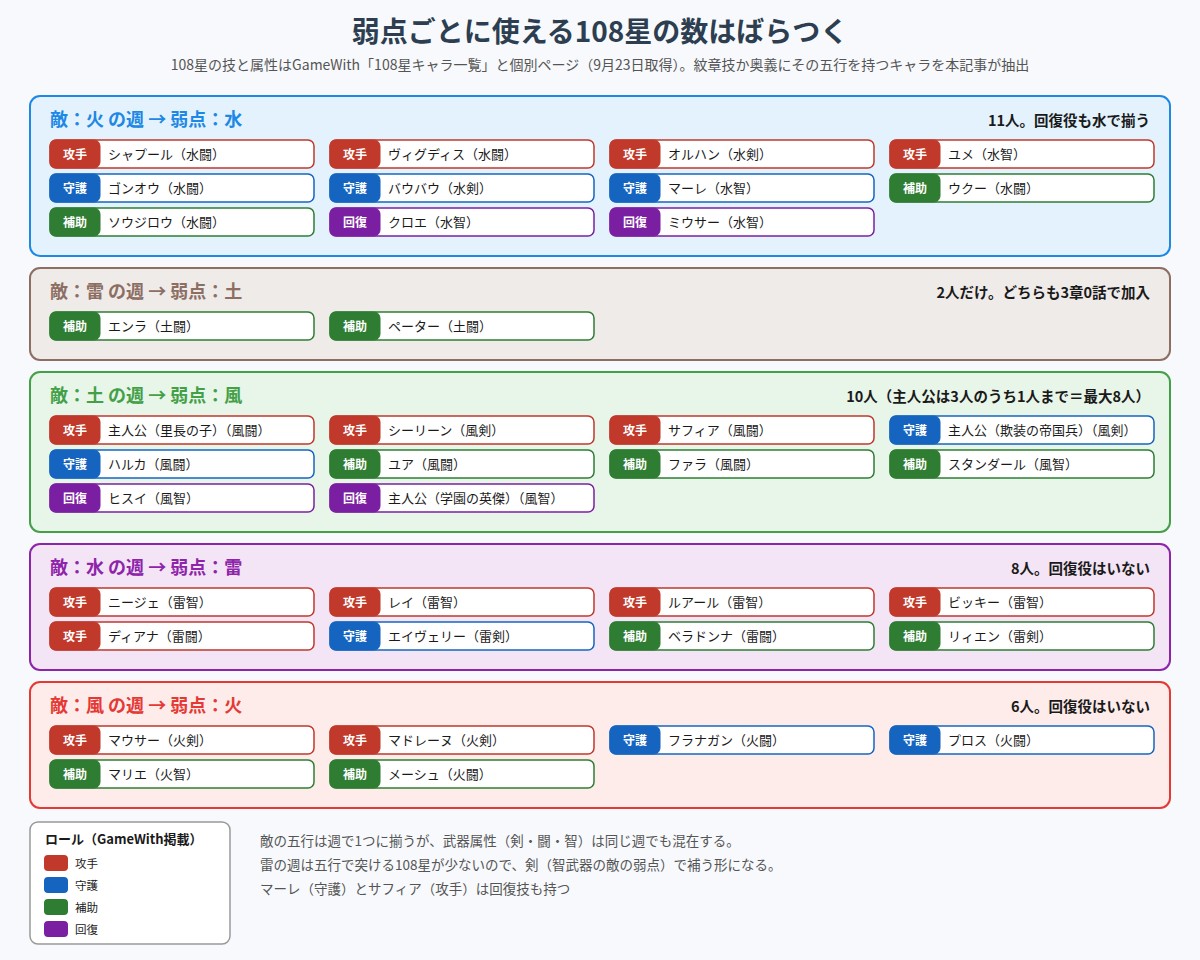Click the ブロス（火闘） entry
Image resolution: width=1200 pixels, height=960 pixels.
point(1022,740)
